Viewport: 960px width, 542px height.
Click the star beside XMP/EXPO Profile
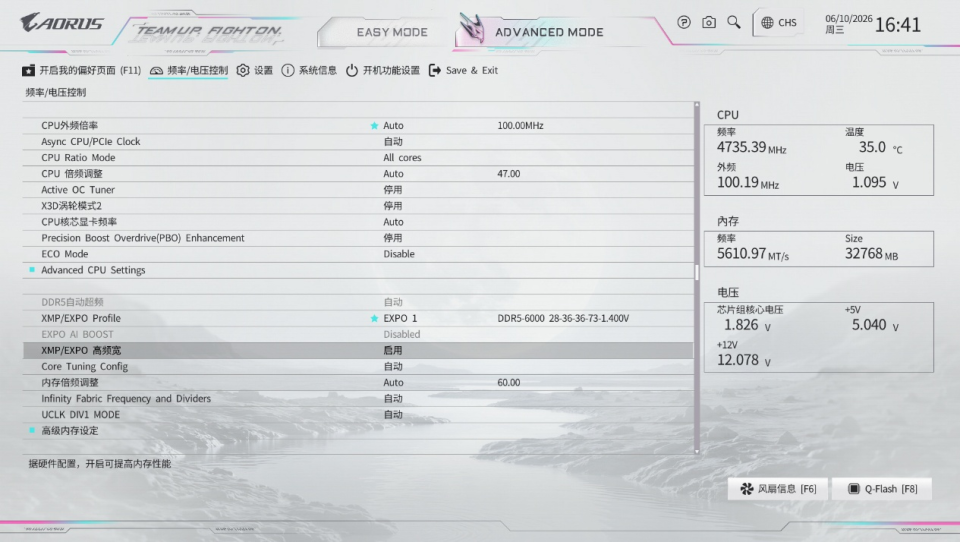coord(374,318)
